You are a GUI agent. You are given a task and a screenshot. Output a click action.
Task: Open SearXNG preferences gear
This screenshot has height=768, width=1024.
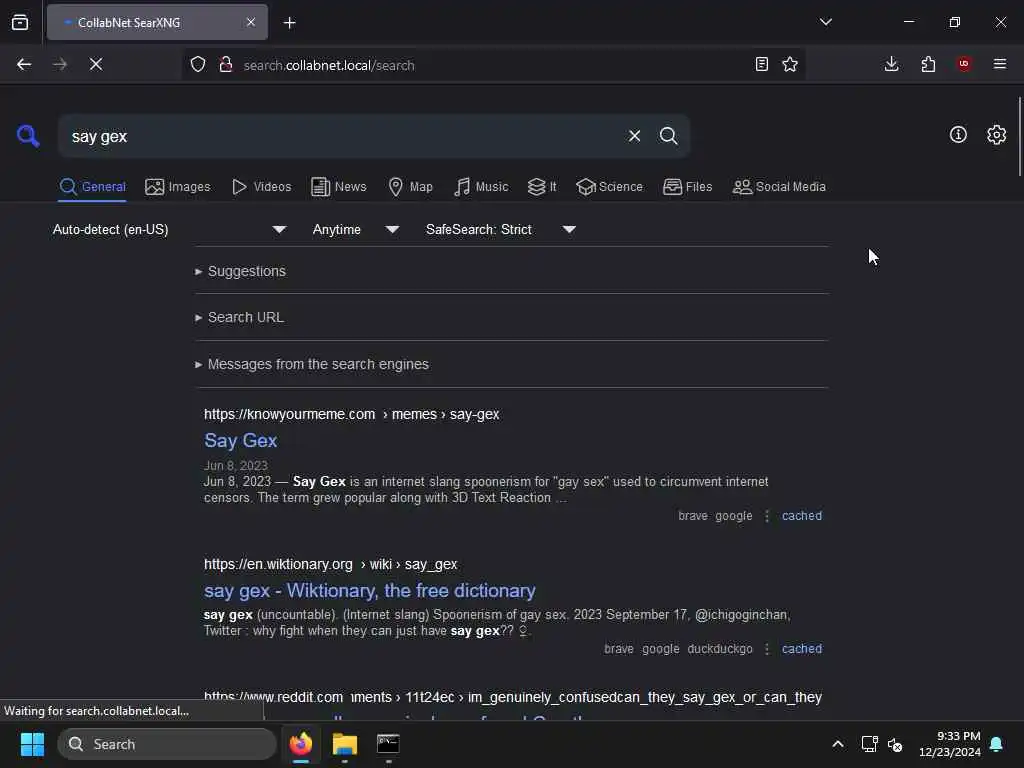[996, 135]
